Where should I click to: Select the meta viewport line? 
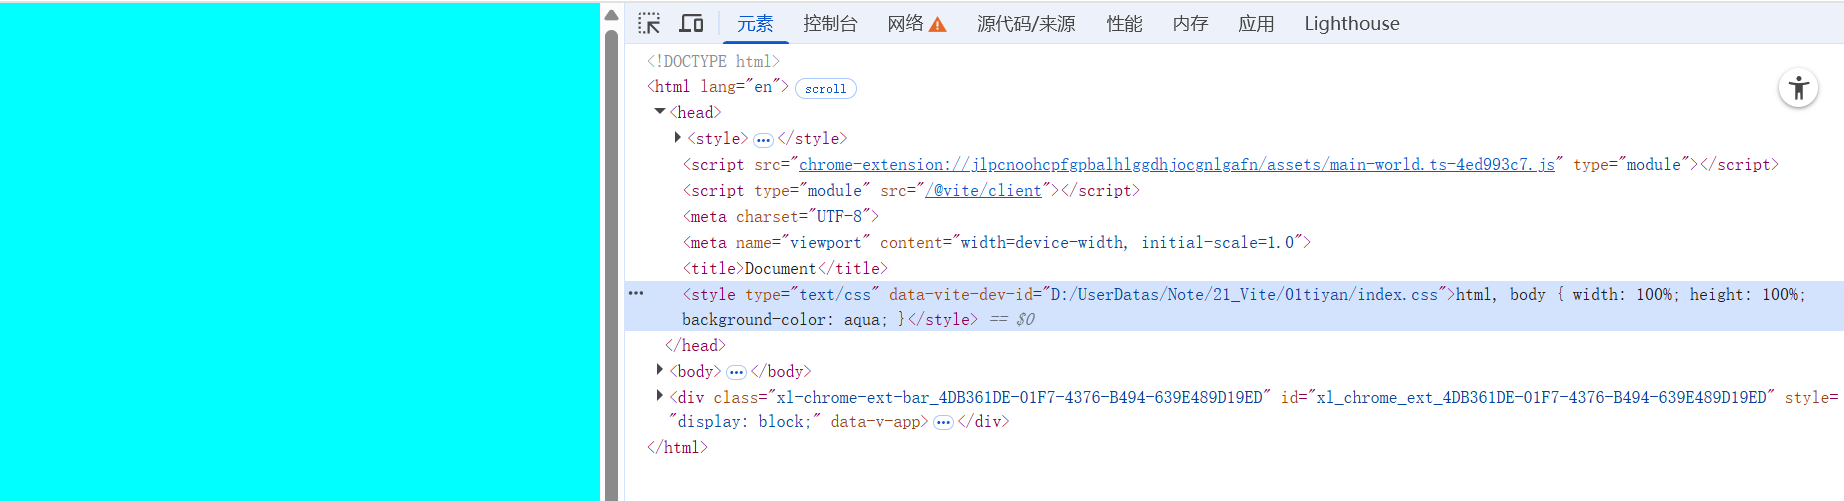pyautogui.click(x=997, y=242)
